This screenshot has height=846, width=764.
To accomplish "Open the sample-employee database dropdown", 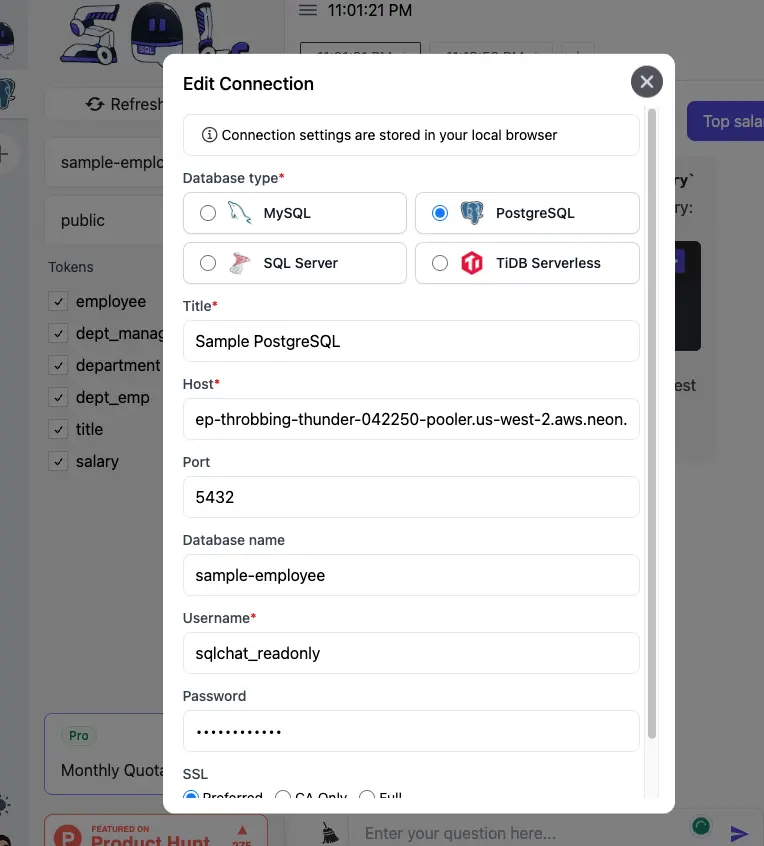I will pos(105,162).
